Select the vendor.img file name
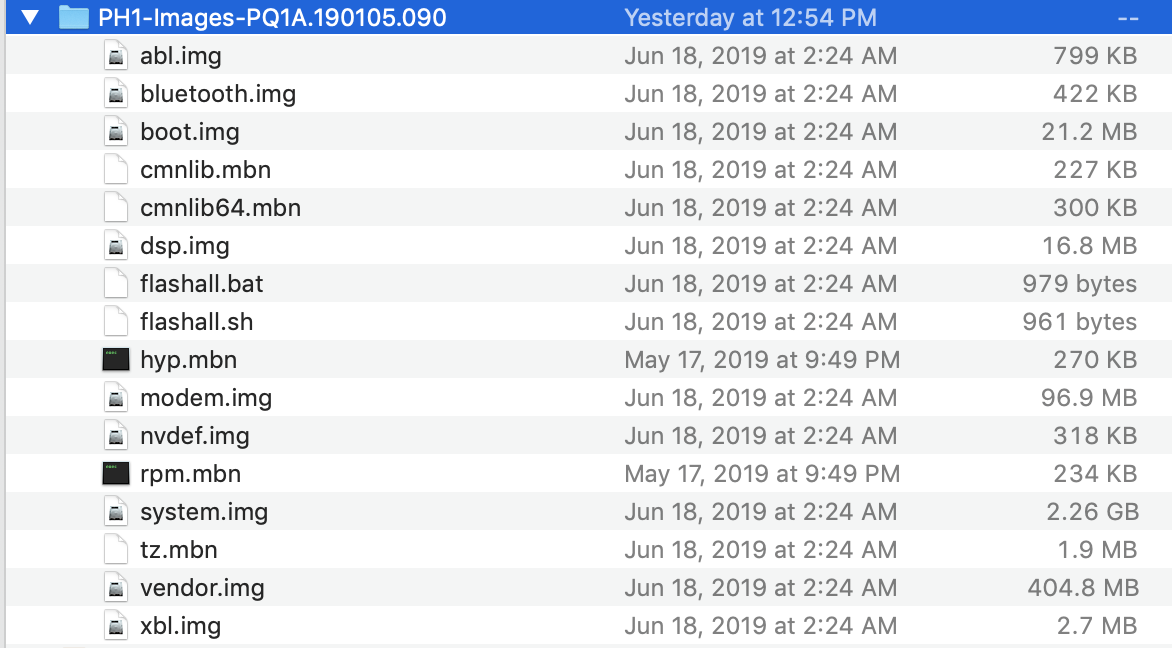1172x648 pixels. click(x=203, y=588)
